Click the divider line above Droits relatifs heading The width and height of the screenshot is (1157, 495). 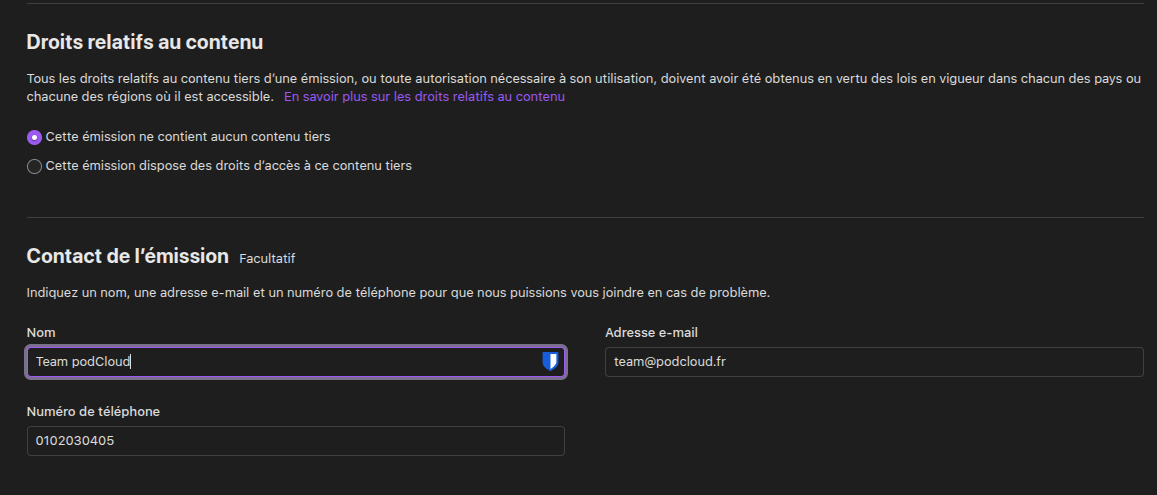click(585, 4)
